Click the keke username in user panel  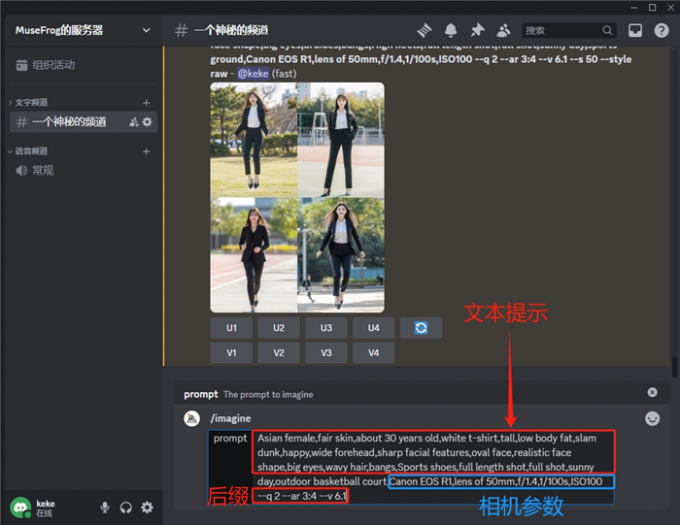tap(46, 503)
